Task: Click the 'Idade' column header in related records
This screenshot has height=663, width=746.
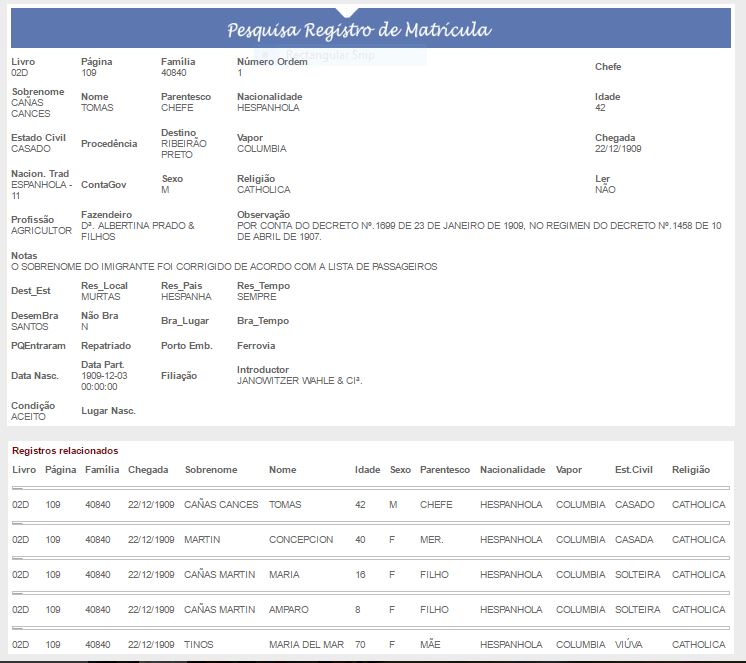Action: [367, 470]
